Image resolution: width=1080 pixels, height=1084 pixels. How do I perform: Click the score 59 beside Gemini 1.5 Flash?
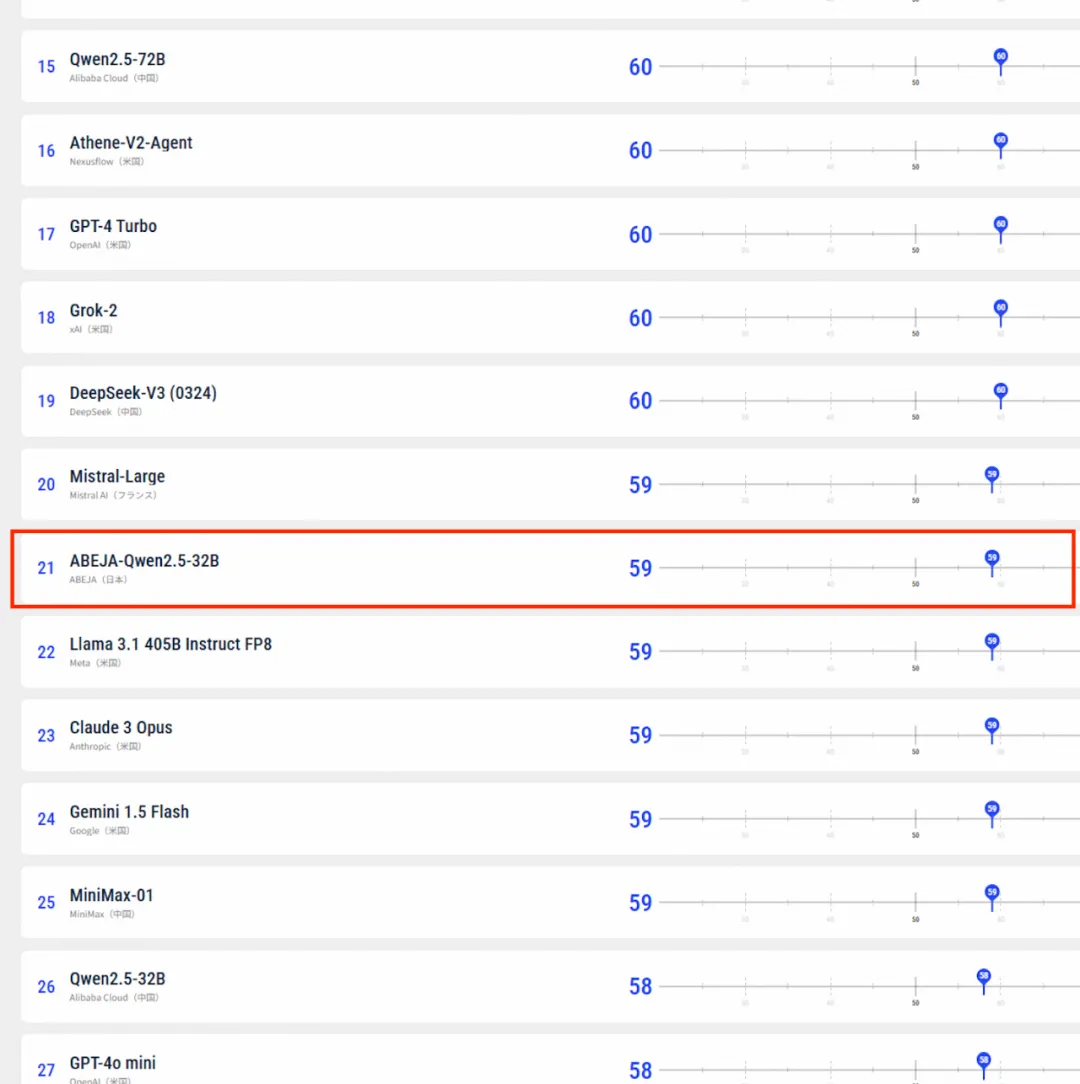tap(640, 820)
